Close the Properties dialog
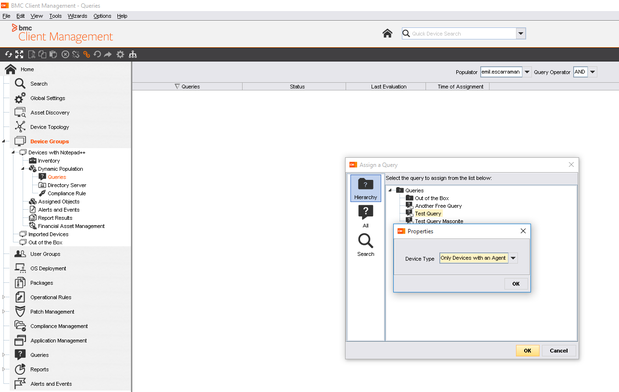The height and width of the screenshot is (392, 619). coord(523,231)
